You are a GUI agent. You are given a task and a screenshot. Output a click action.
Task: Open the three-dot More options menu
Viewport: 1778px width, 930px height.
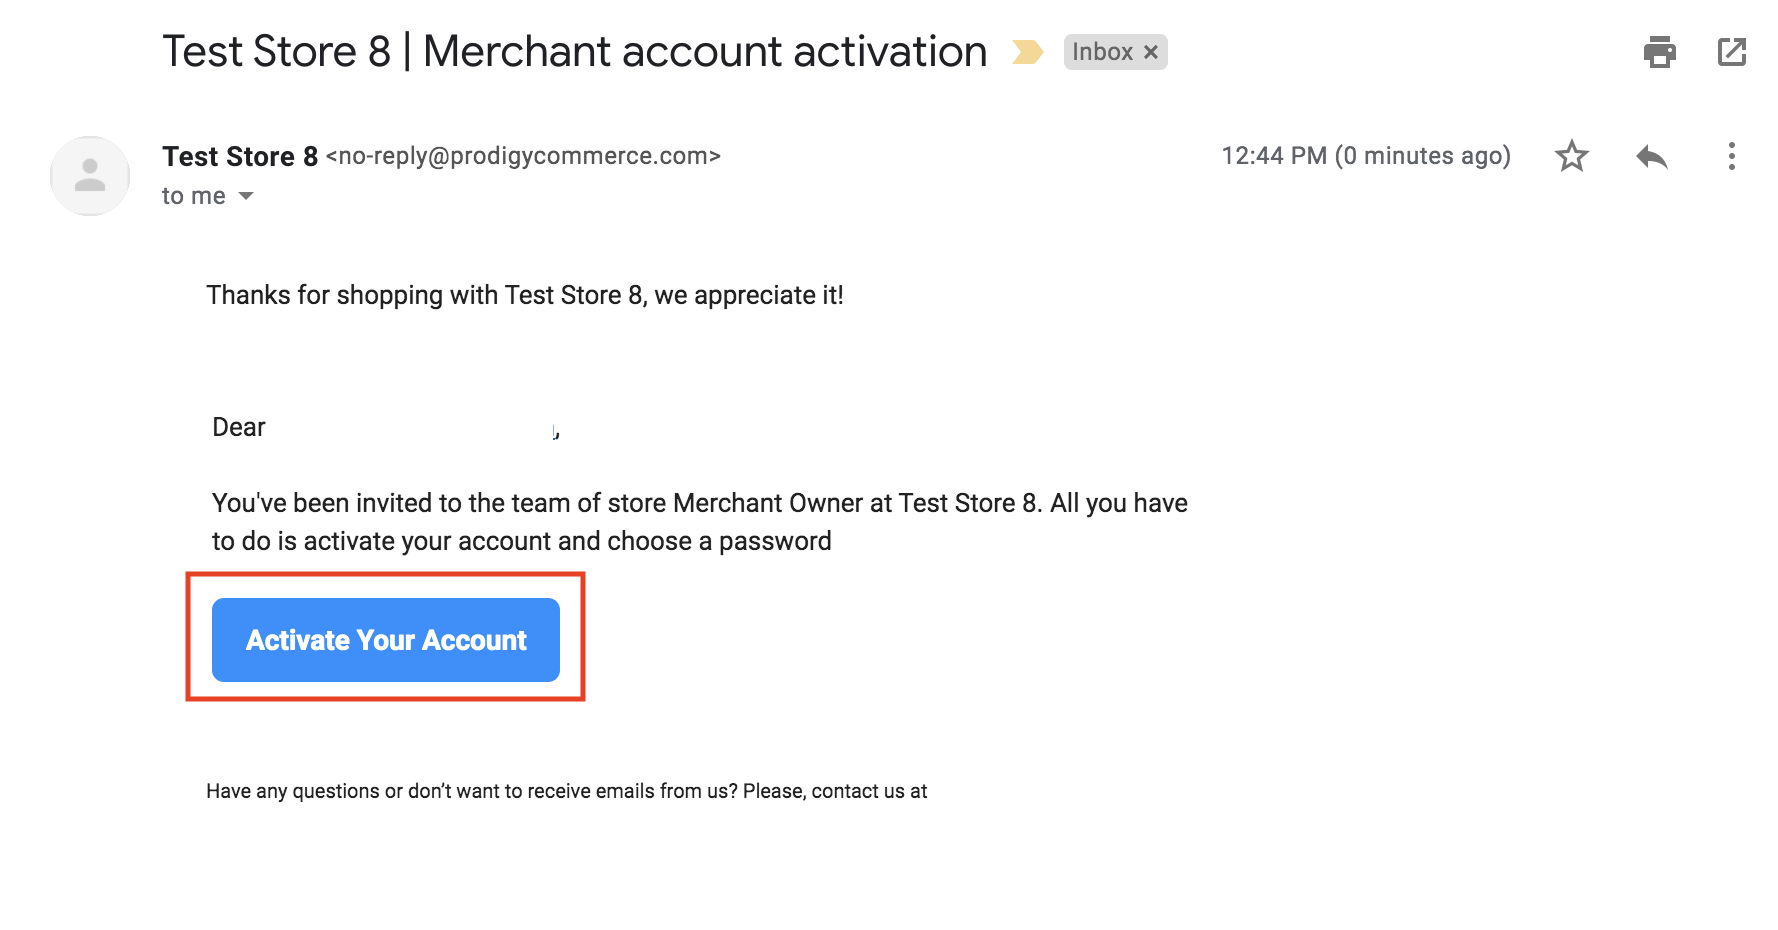point(1732,156)
